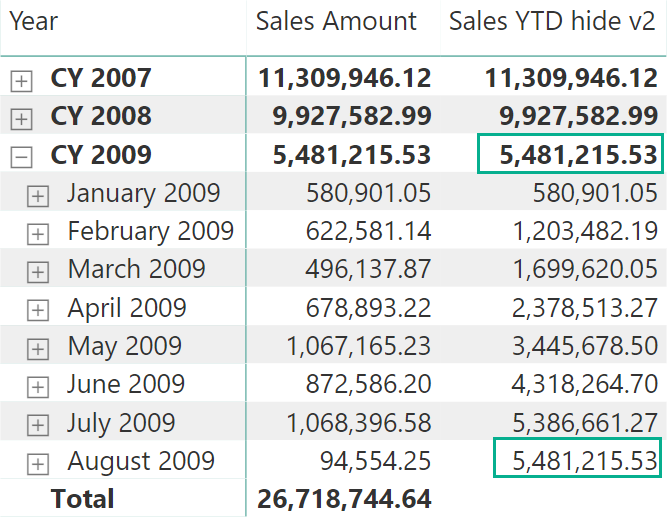This screenshot has width=667, height=517.
Task: Expand the CY 2007 row
Action: click(x=21, y=81)
